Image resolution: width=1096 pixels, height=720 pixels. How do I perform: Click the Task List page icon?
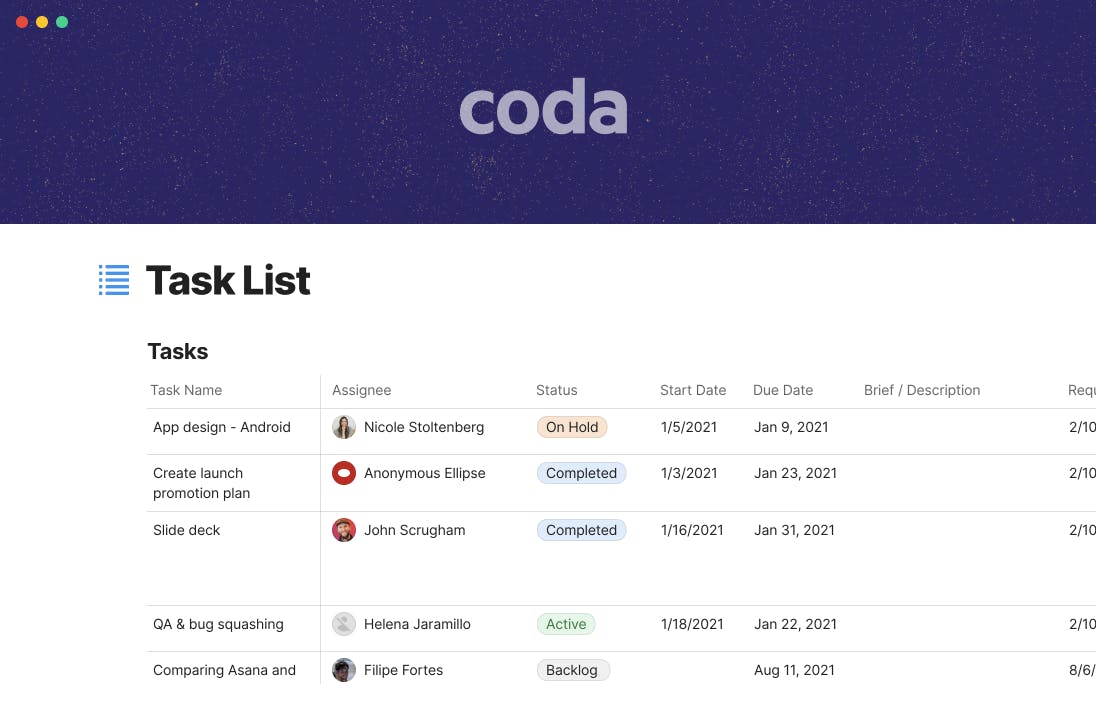(114, 280)
